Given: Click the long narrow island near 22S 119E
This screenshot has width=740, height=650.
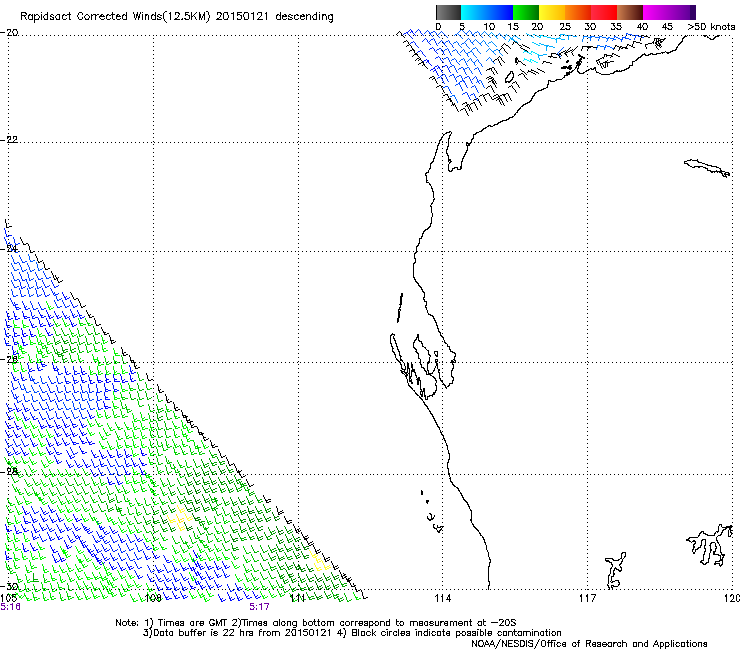Looking at the screenshot, I should tap(707, 168).
